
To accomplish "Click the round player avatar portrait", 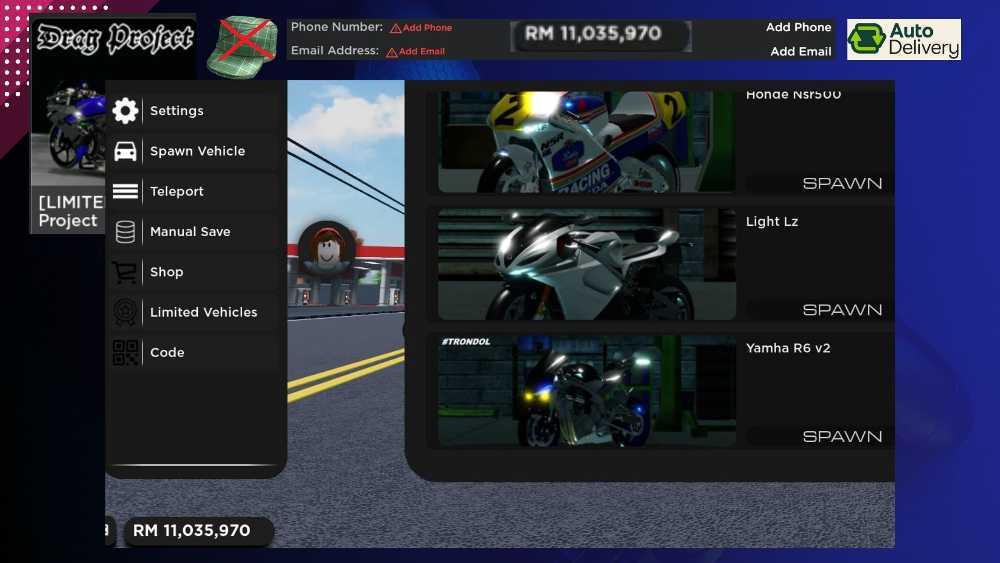I will click(327, 249).
